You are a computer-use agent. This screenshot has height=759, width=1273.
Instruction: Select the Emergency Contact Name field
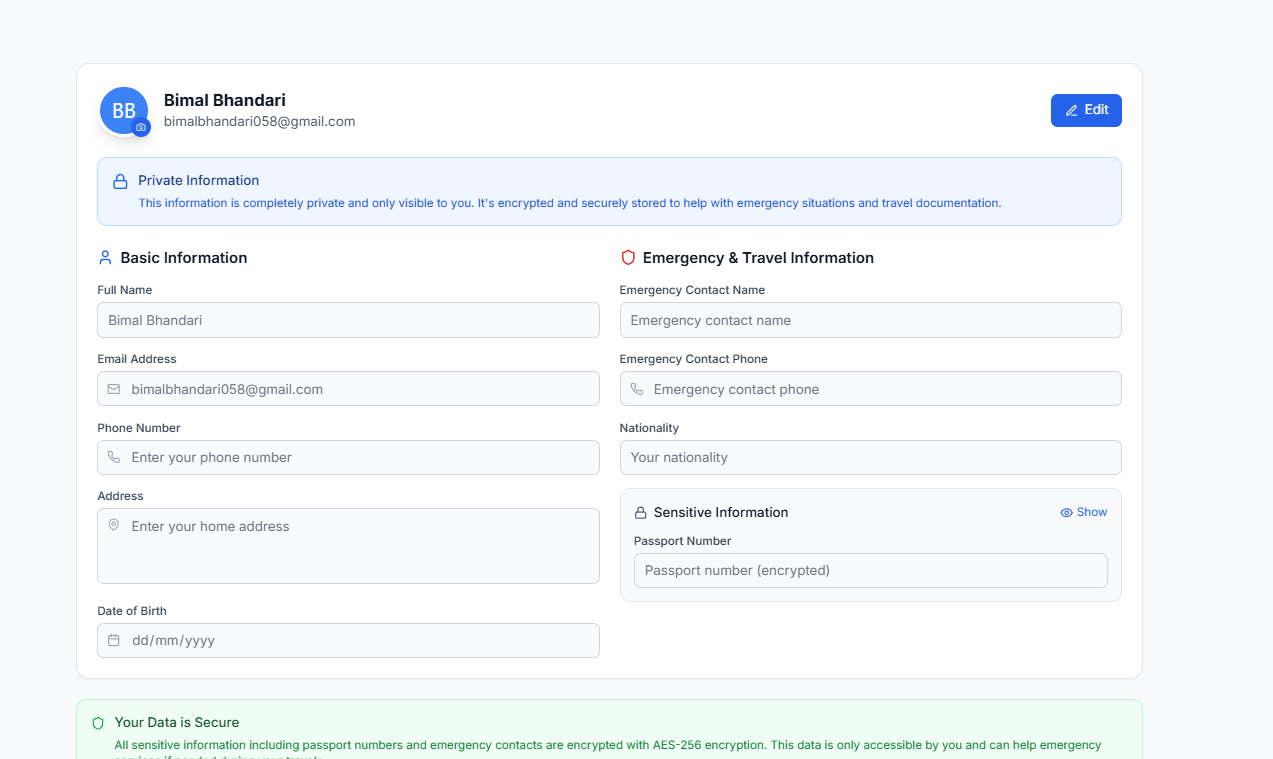coord(870,320)
